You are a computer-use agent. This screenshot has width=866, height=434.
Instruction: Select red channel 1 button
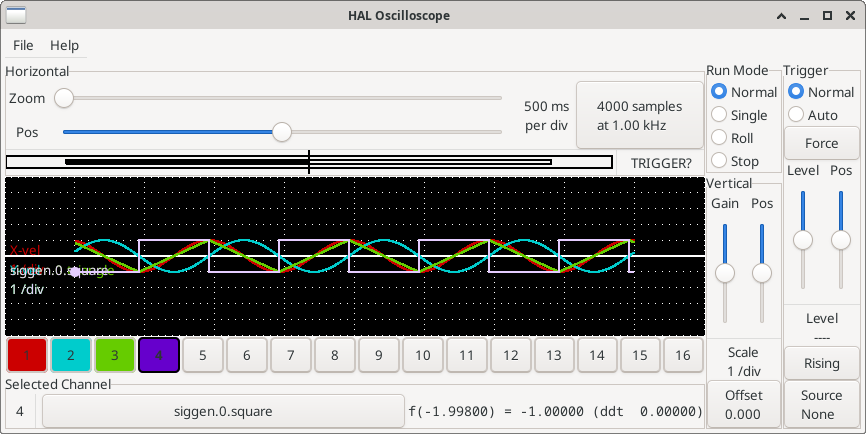point(27,355)
